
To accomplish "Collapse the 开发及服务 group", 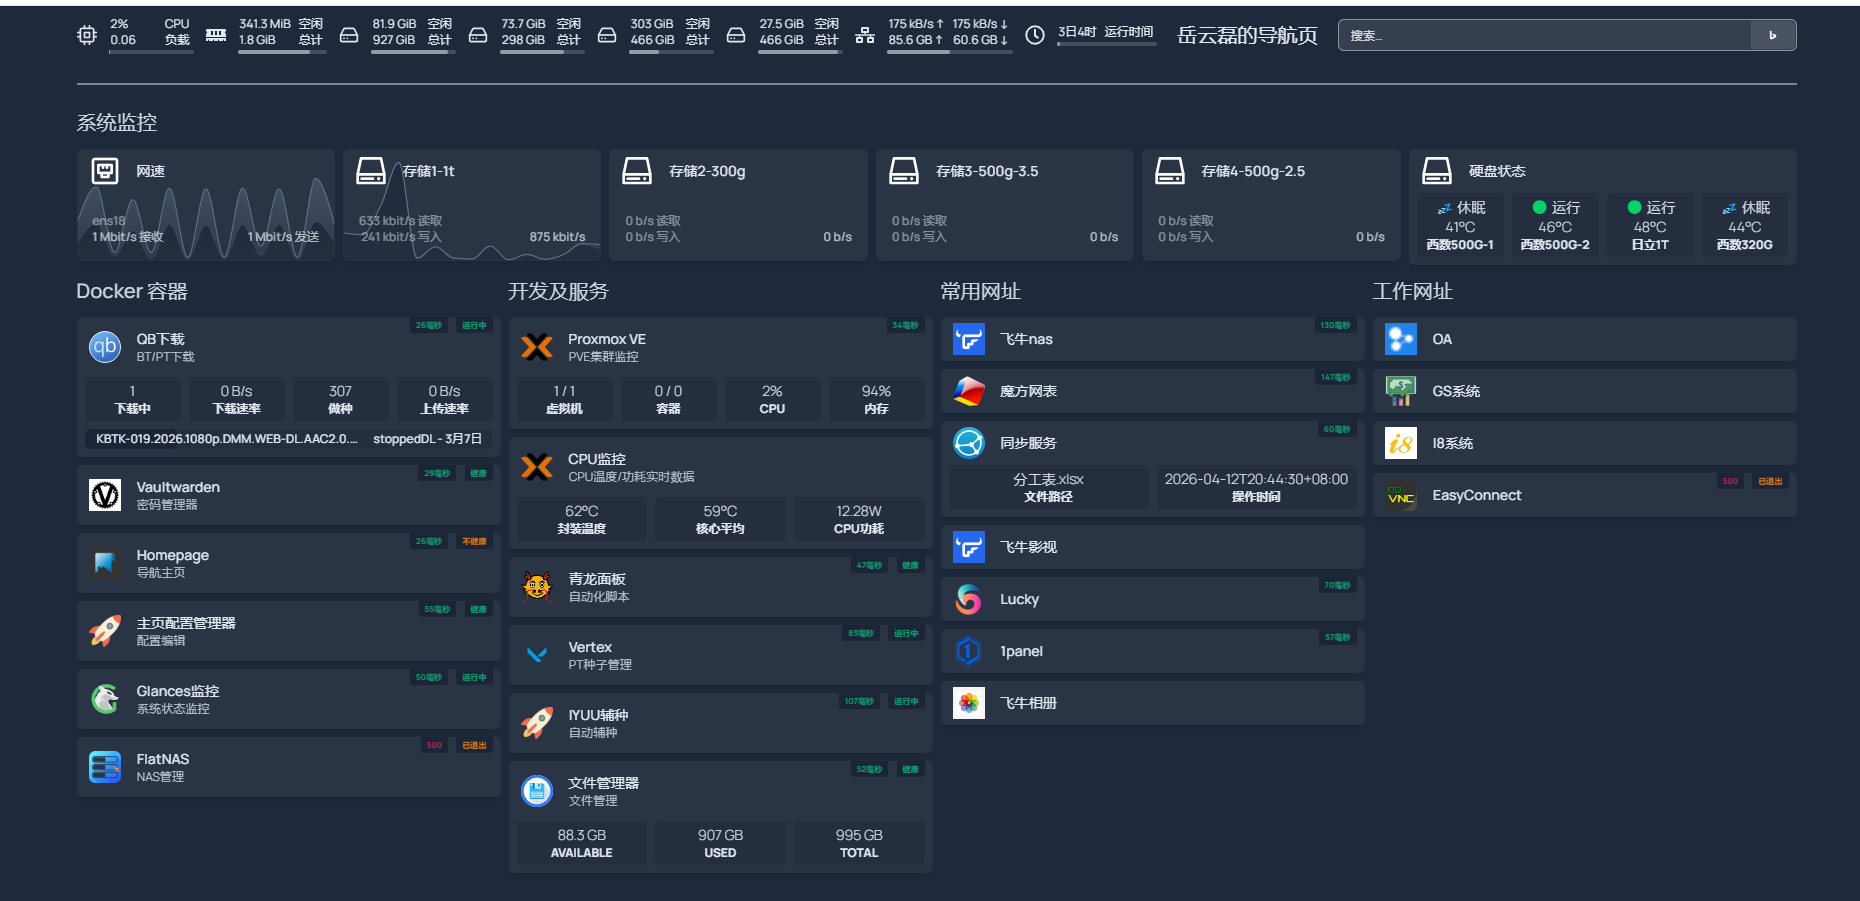I will pos(558,291).
